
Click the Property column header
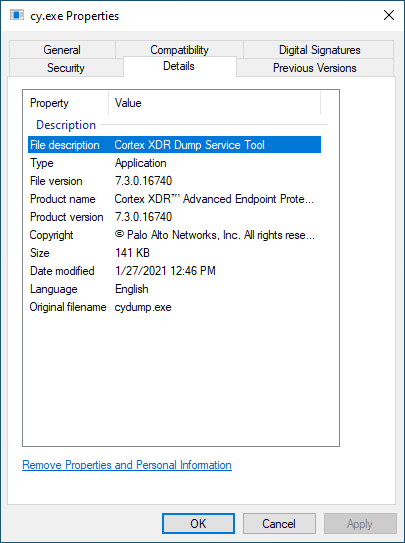[x=66, y=103]
